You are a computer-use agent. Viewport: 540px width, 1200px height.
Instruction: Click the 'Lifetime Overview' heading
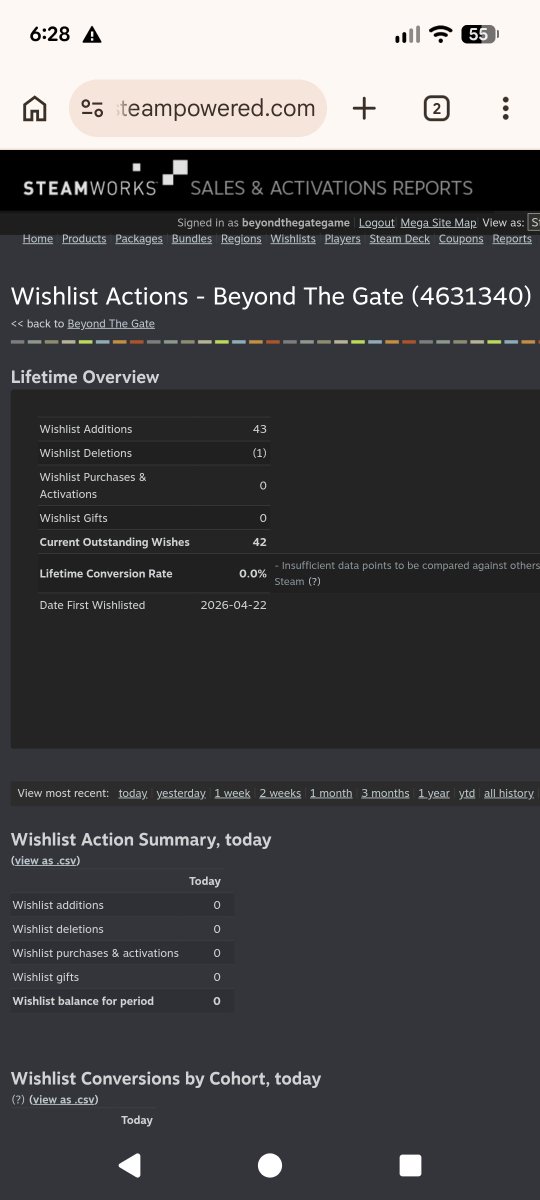click(x=85, y=377)
